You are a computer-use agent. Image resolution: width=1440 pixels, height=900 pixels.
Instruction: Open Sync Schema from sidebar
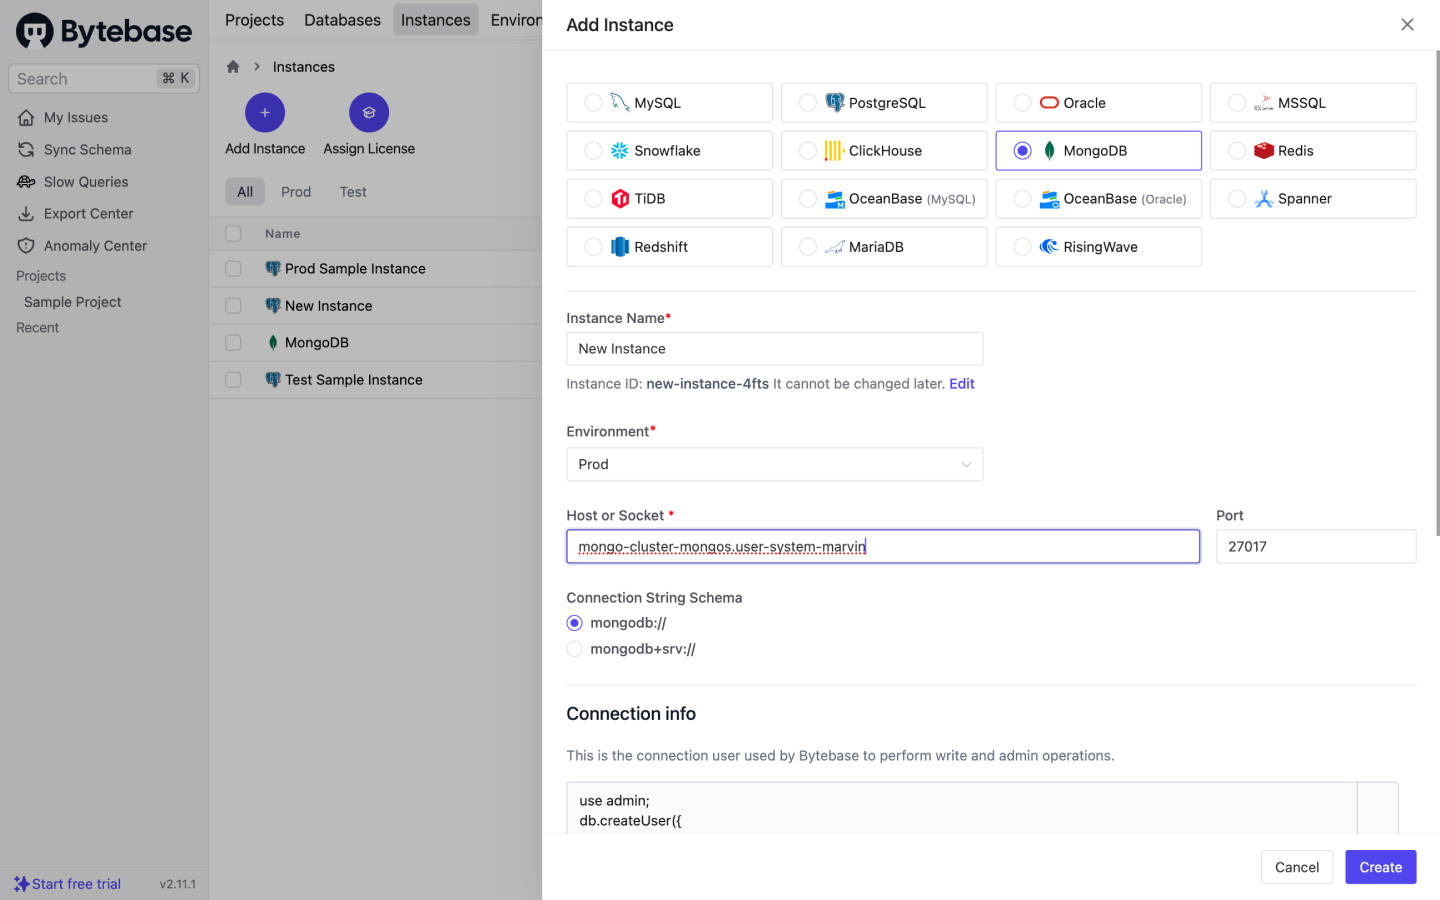pyautogui.click(x=87, y=150)
